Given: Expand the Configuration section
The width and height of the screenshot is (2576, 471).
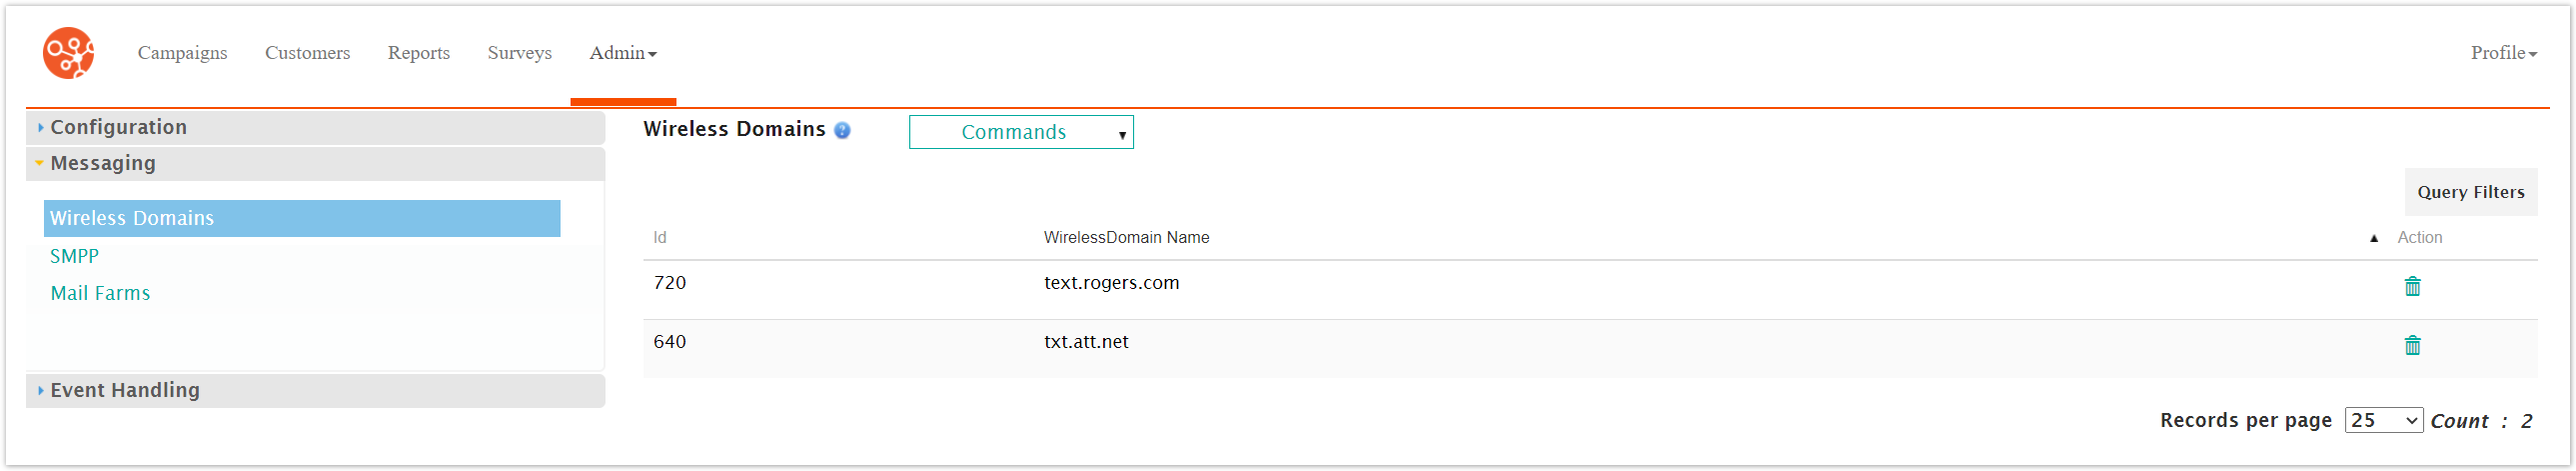Looking at the screenshot, I should click(x=118, y=127).
